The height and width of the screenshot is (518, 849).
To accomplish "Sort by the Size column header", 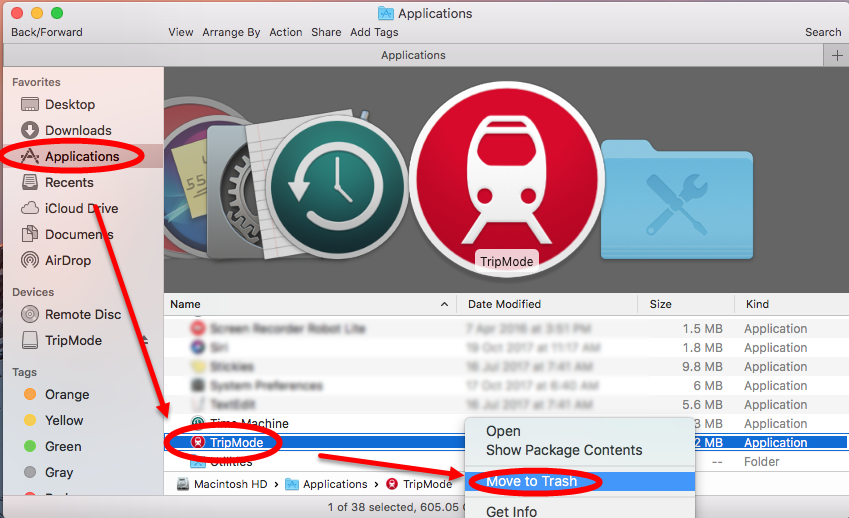I will tap(661, 304).
